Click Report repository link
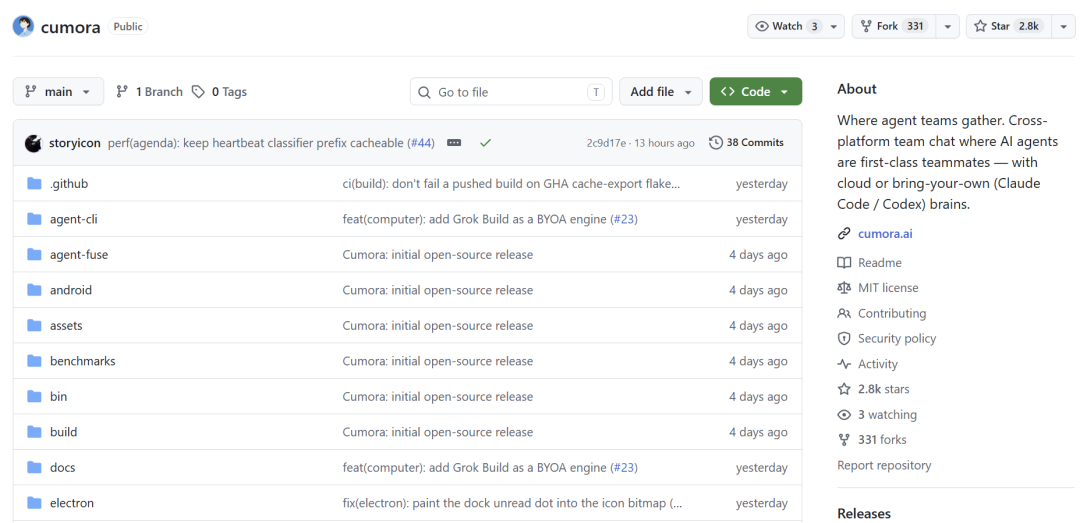1080x523 pixels. pyautogui.click(x=884, y=465)
